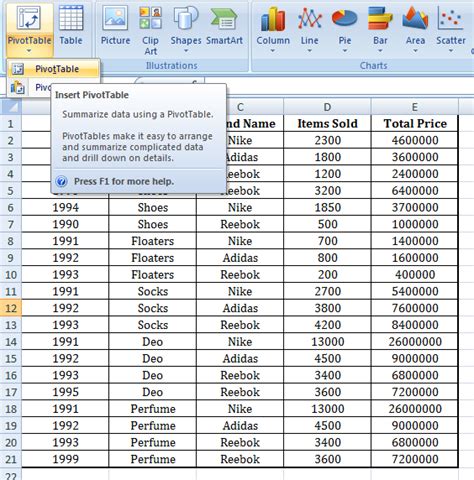Select column D header
Image resolution: width=474 pixels, height=480 pixels.
[x=327, y=107]
